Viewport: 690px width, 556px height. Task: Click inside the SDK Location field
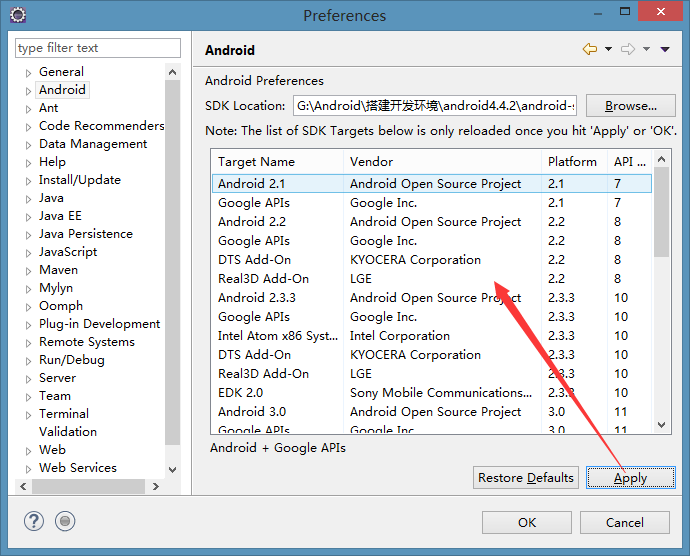click(x=435, y=106)
